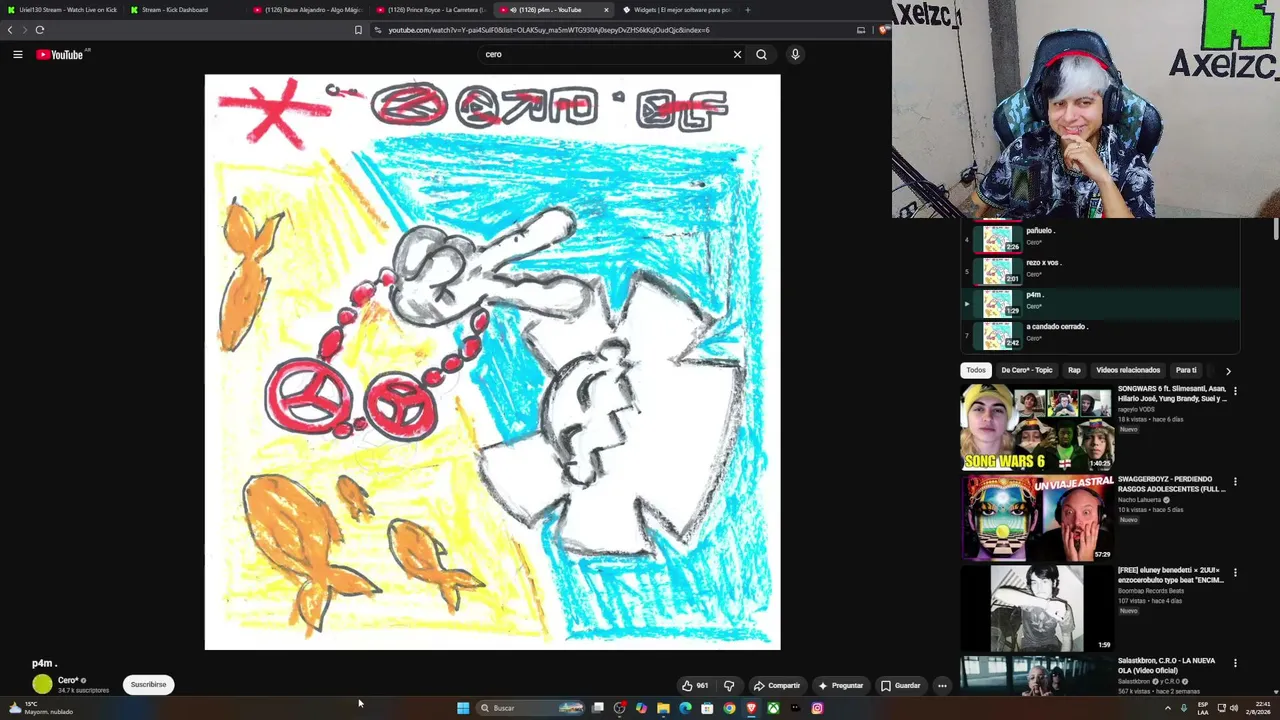Screen dimensions: 1280x720
Task: Open more actions menu beside Guardar
Action: pyautogui.click(x=942, y=685)
